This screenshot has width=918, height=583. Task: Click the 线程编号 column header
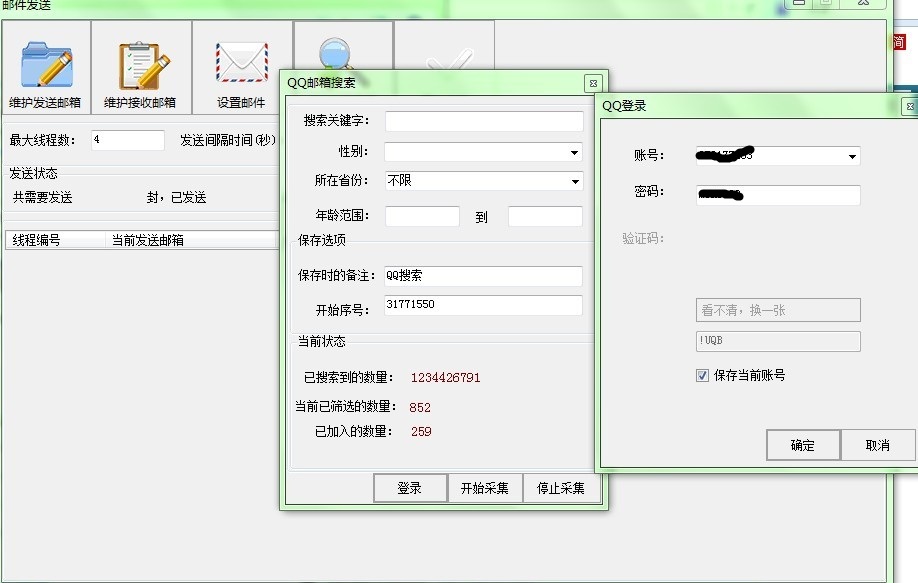coord(56,240)
